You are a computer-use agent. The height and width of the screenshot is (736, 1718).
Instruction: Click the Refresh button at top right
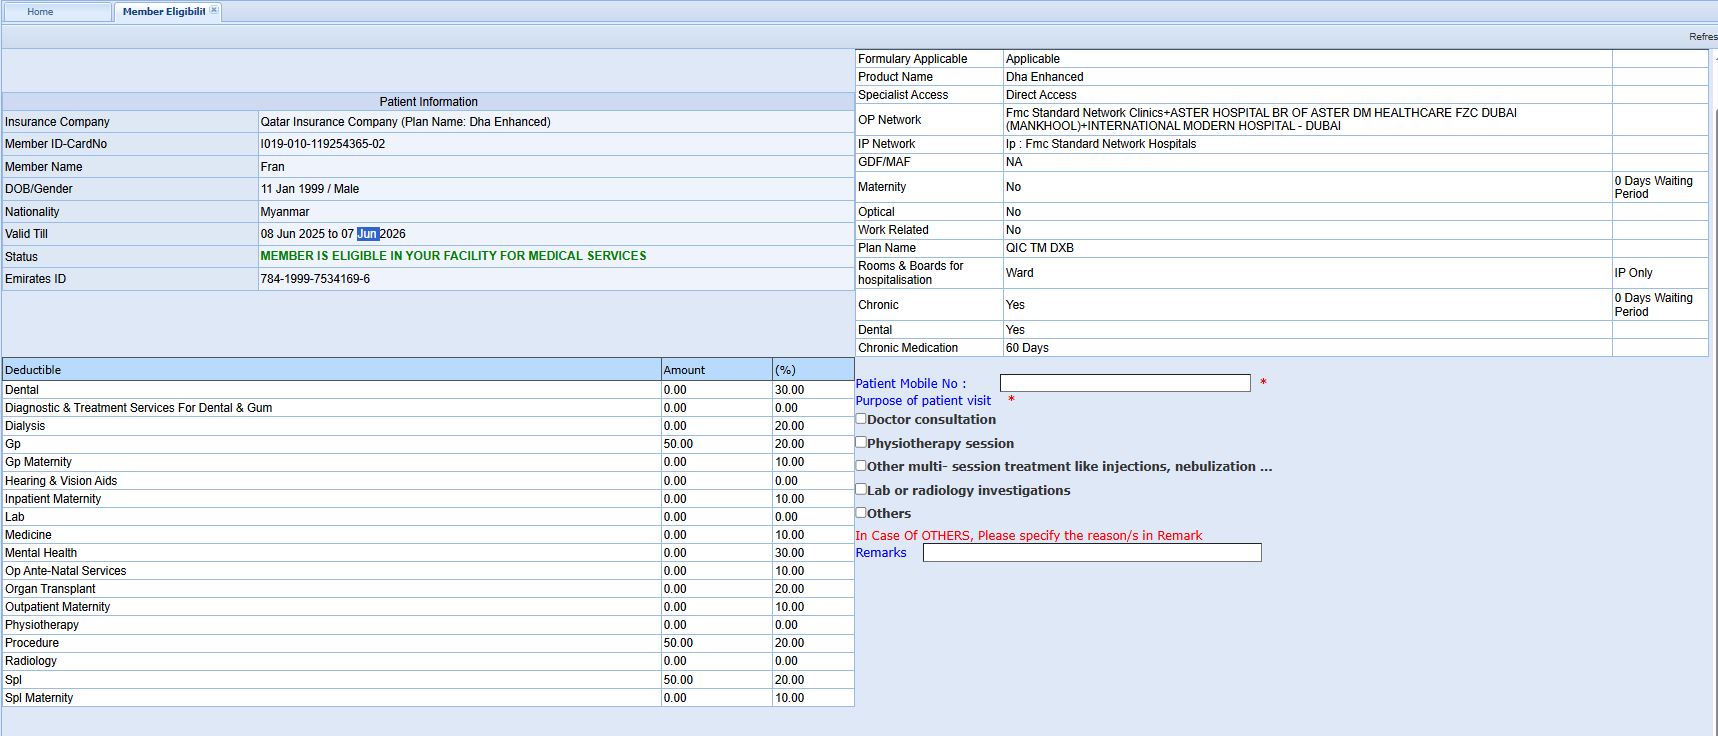click(1703, 37)
